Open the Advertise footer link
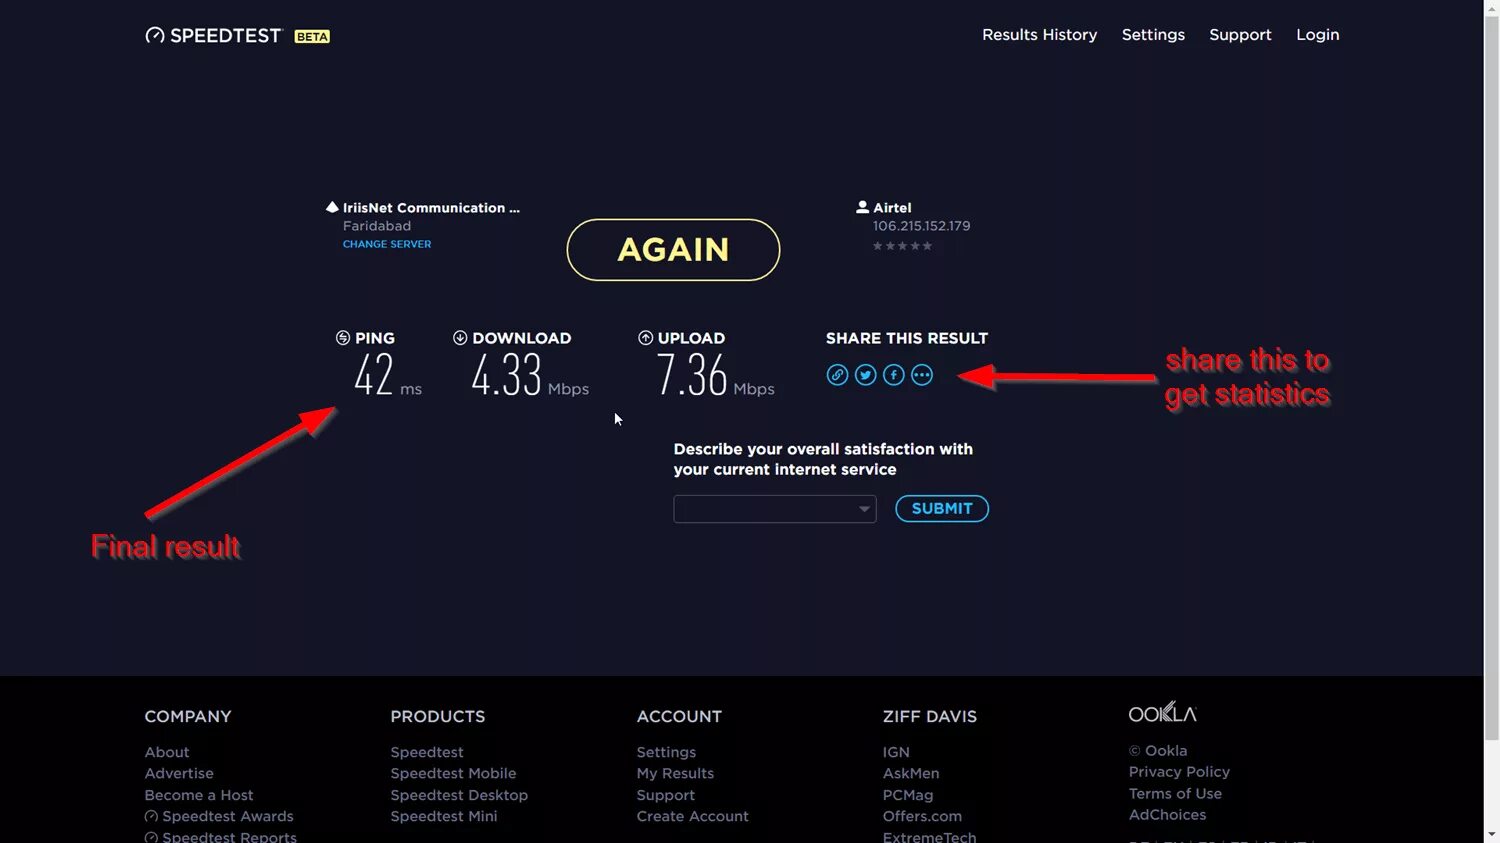The width and height of the screenshot is (1500, 843). point(179,773)
